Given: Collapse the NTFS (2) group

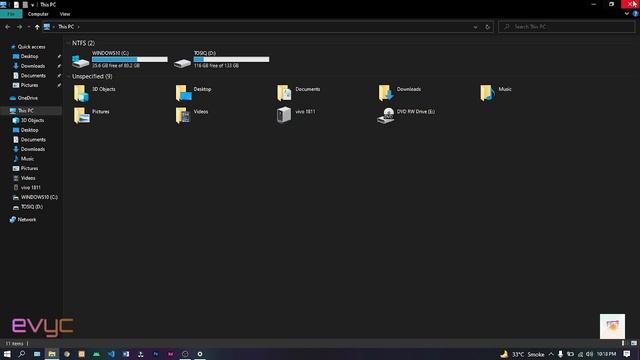Looking at the screenshot, I should pos(68,43).
